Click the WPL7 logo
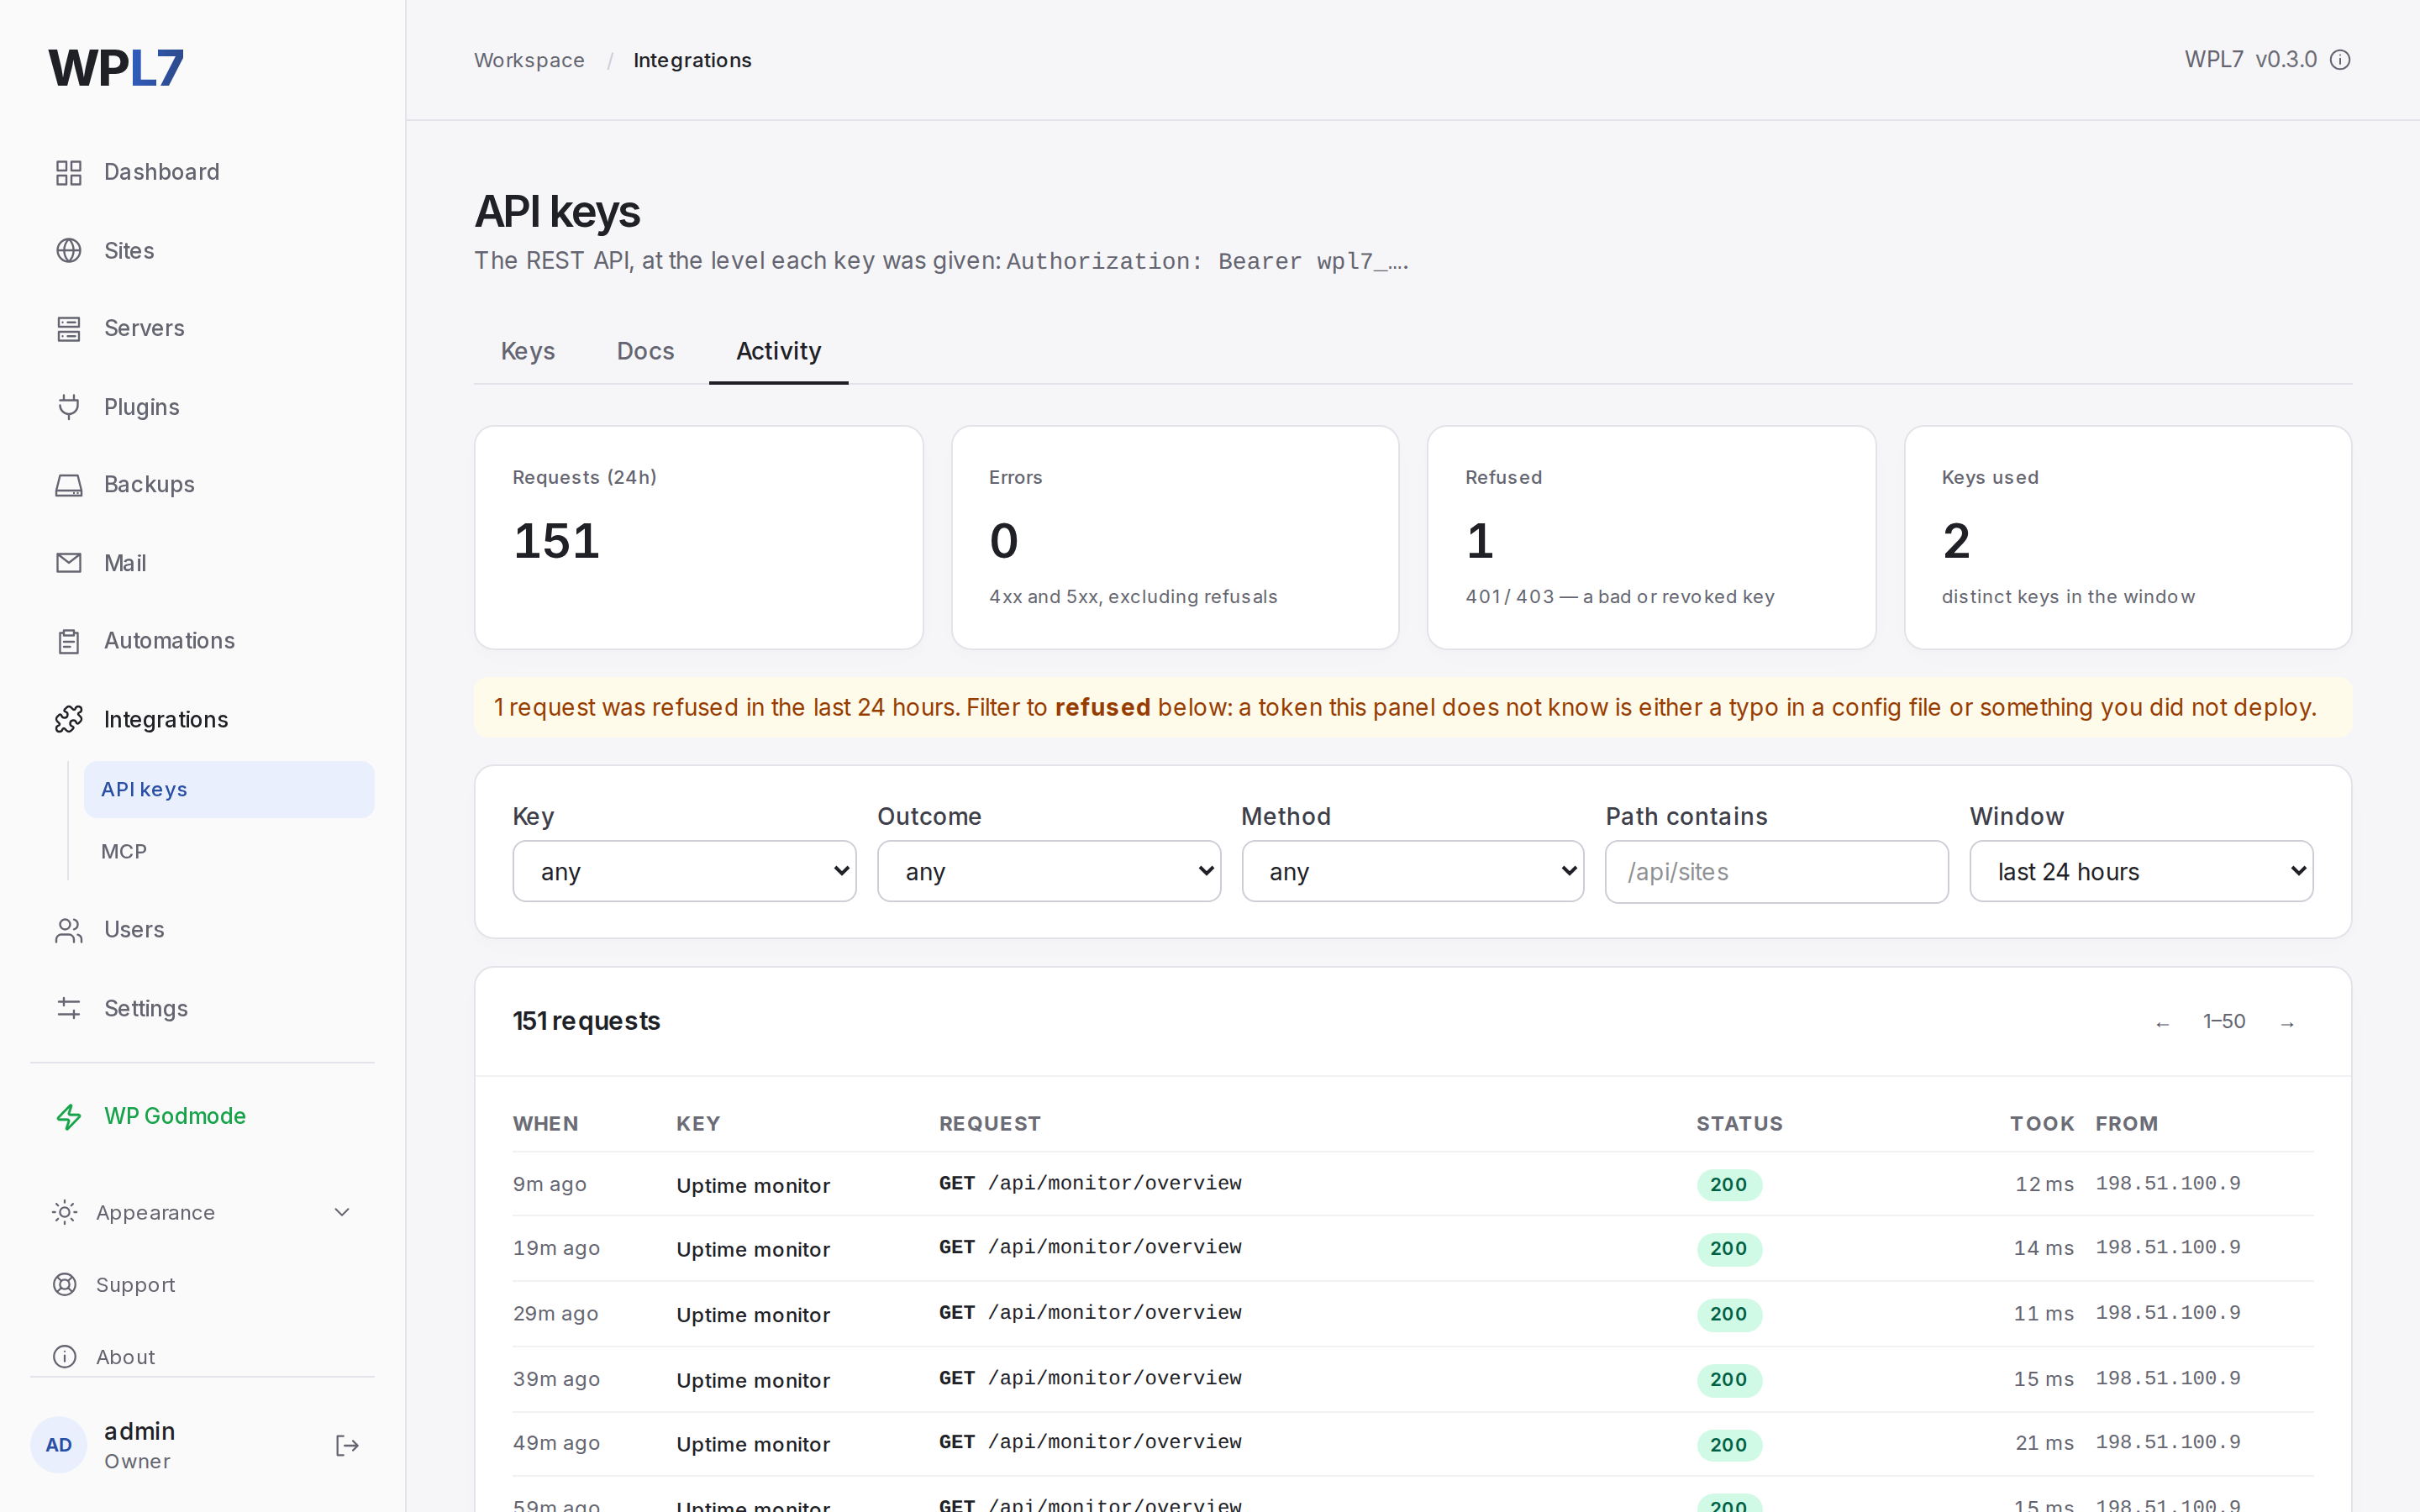This screenshot has width=2420, height=1512. (x=116, y=68)
